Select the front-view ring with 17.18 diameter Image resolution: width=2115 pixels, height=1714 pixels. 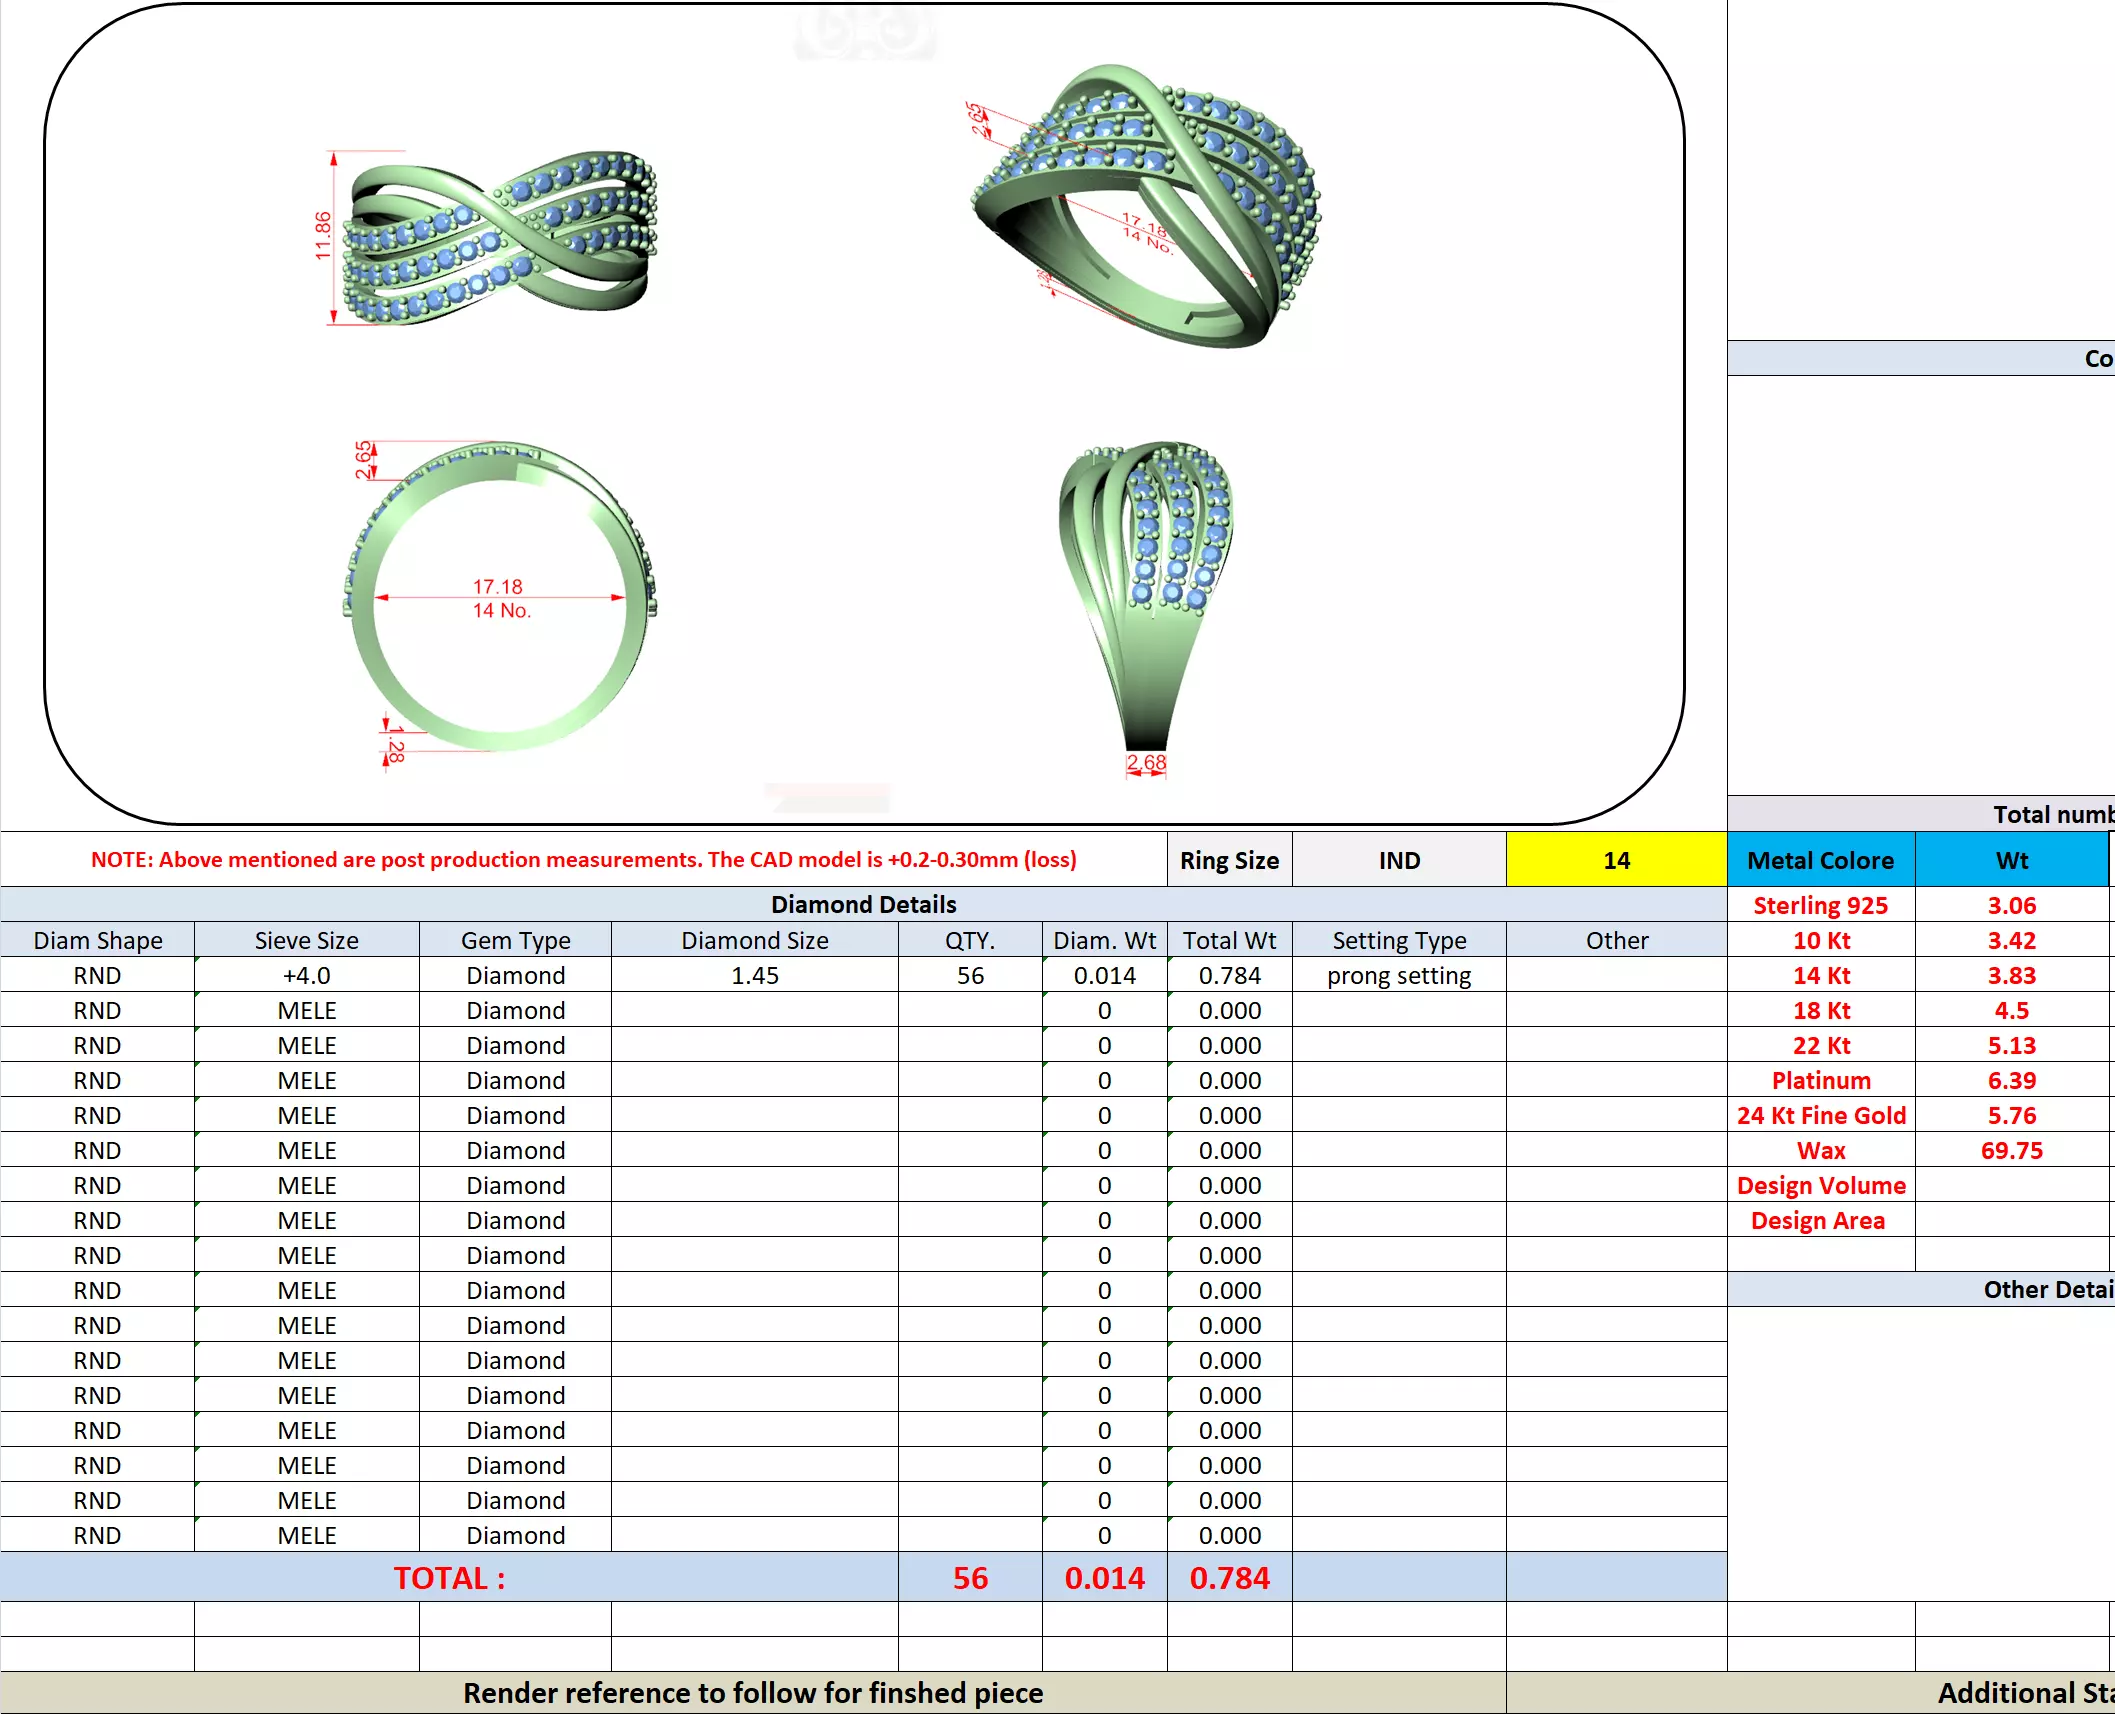point(499,597)
